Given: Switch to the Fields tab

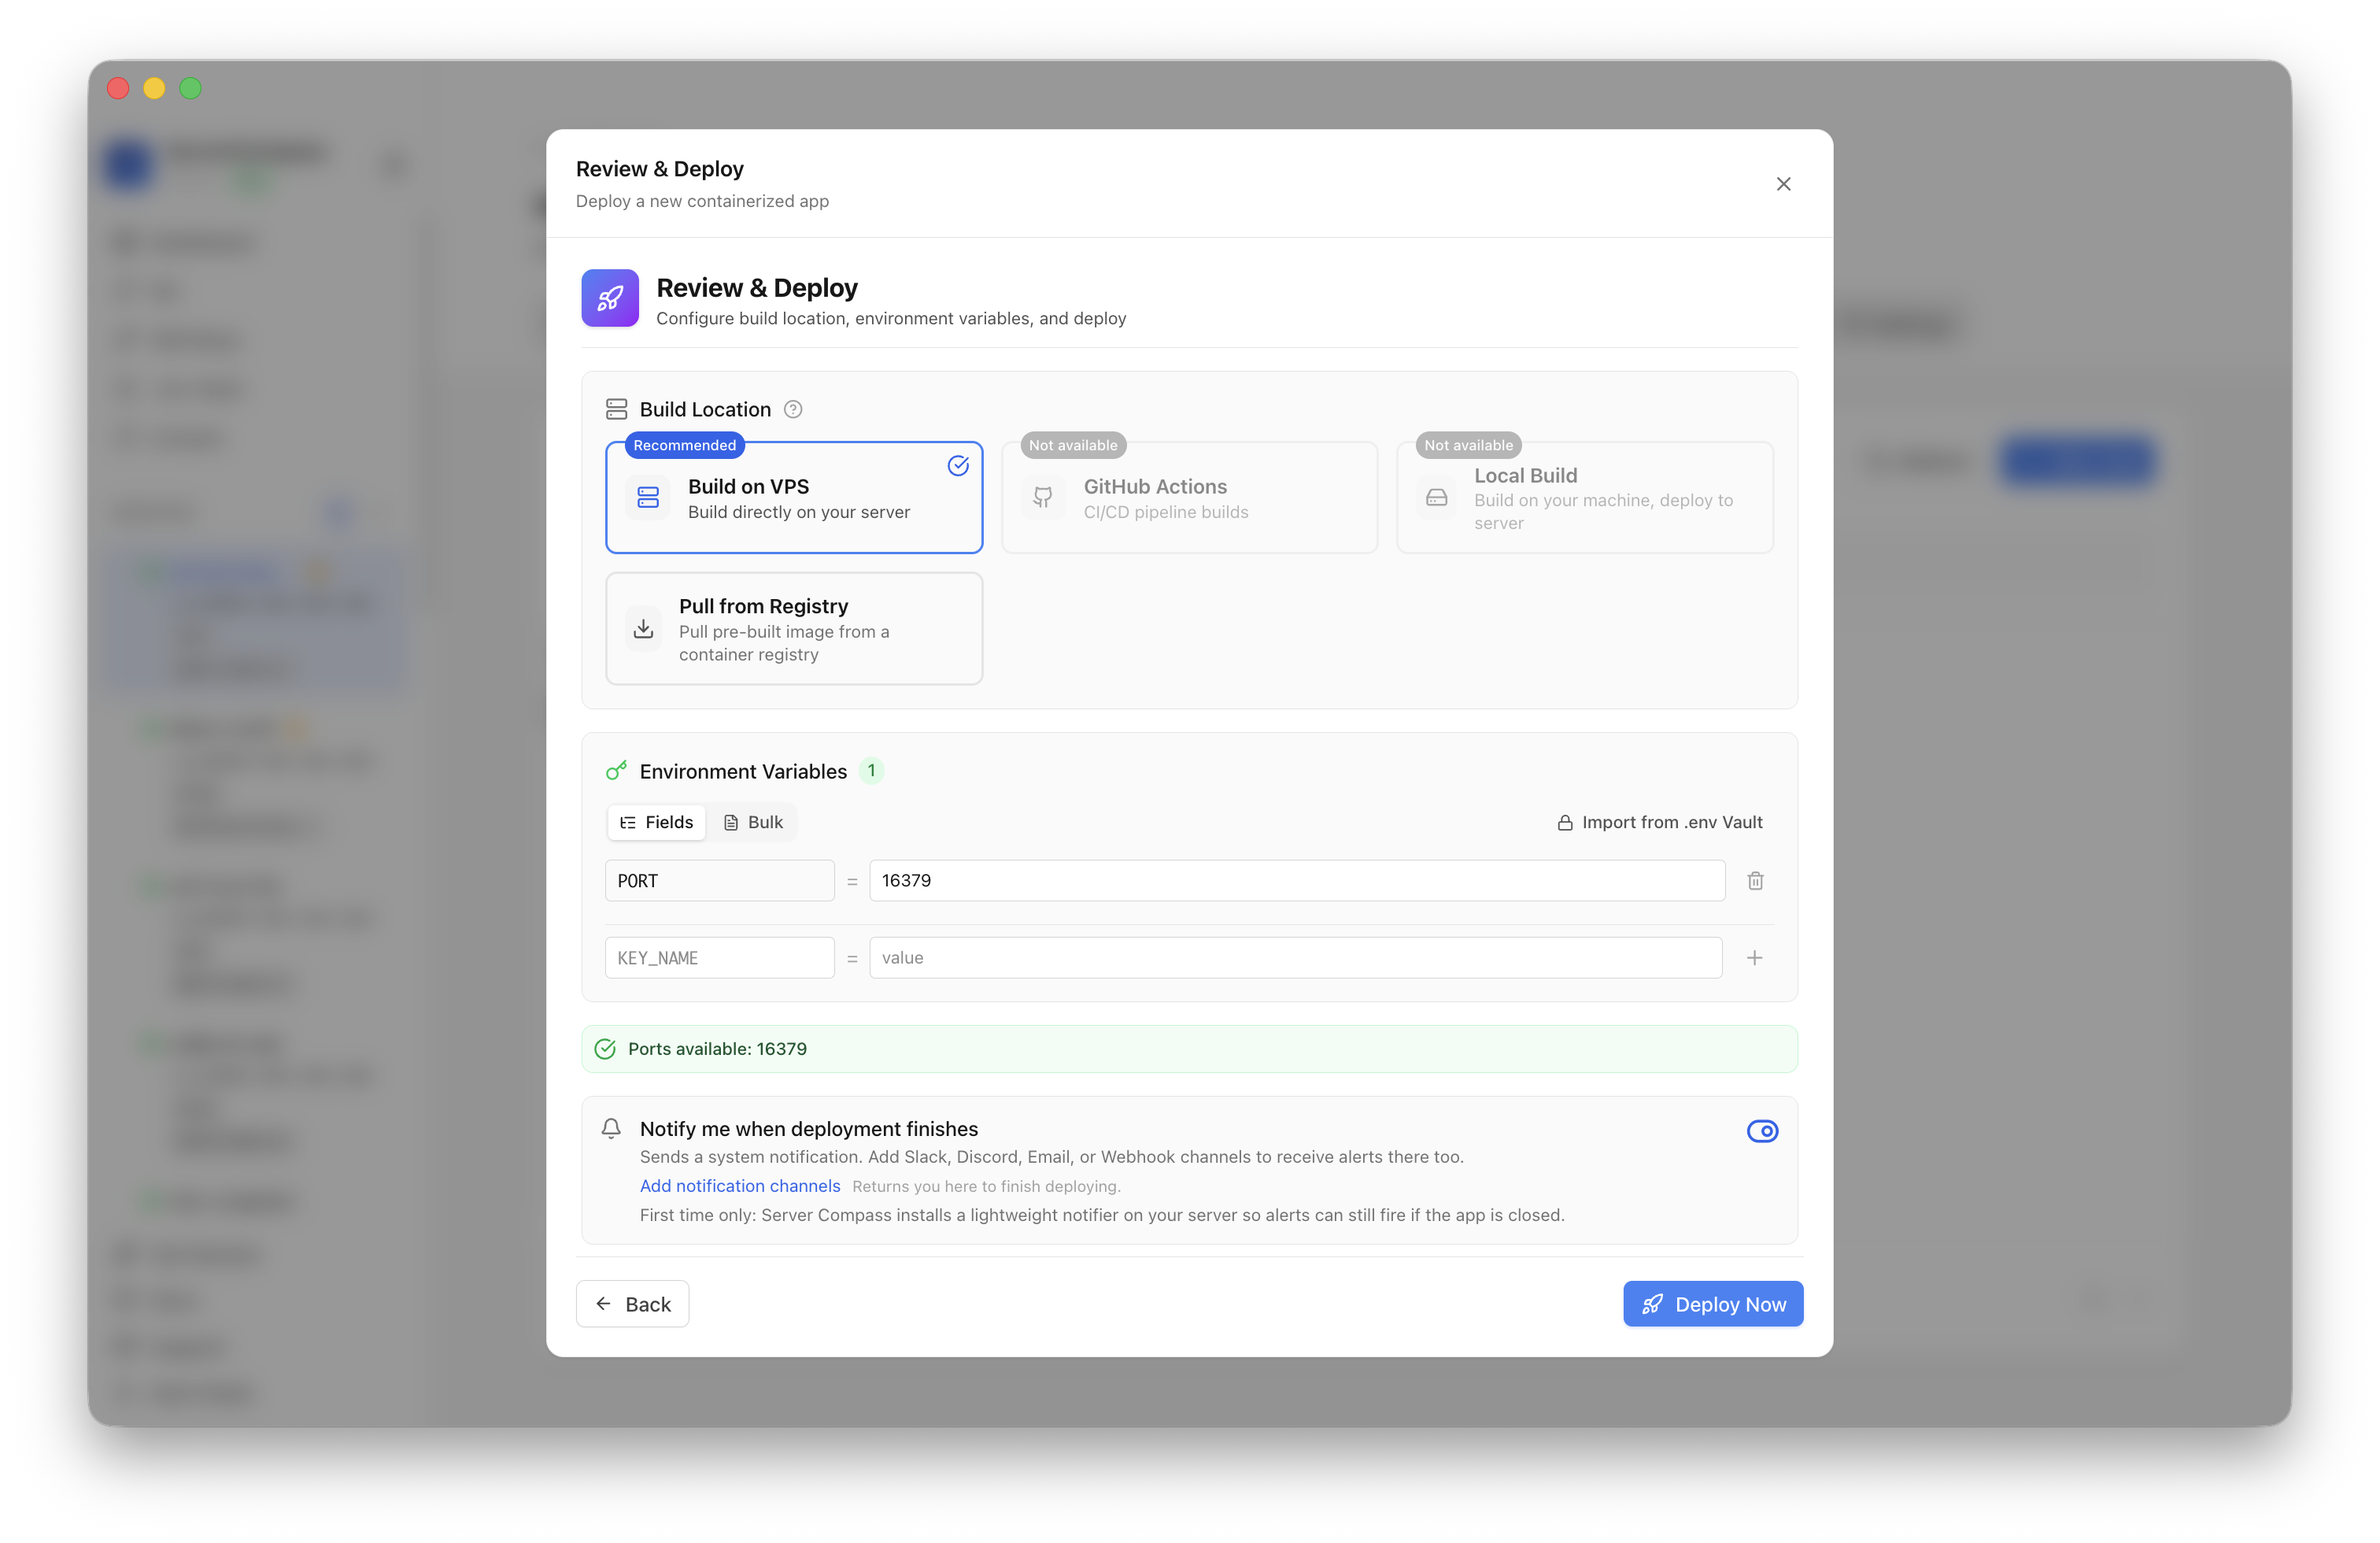Looking at the screenshot, I should coord(656,822).
